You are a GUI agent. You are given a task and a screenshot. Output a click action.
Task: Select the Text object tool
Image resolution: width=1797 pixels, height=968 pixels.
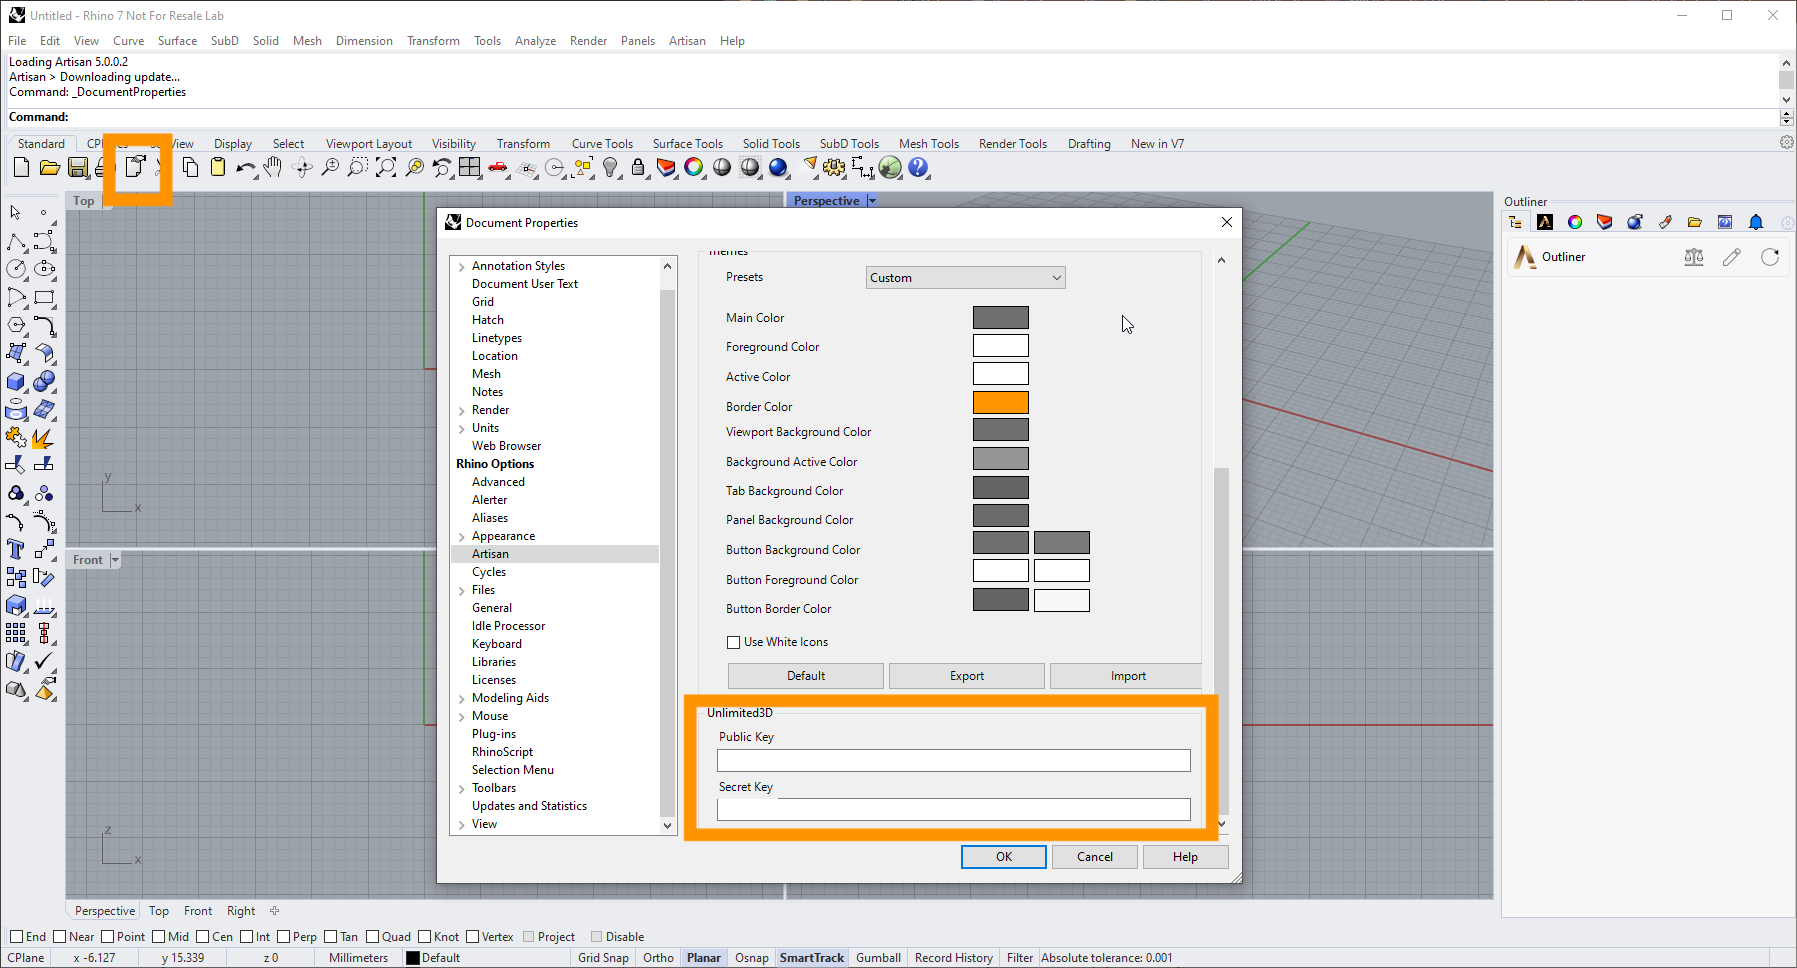pyautogui.click(x=16, y=549)
